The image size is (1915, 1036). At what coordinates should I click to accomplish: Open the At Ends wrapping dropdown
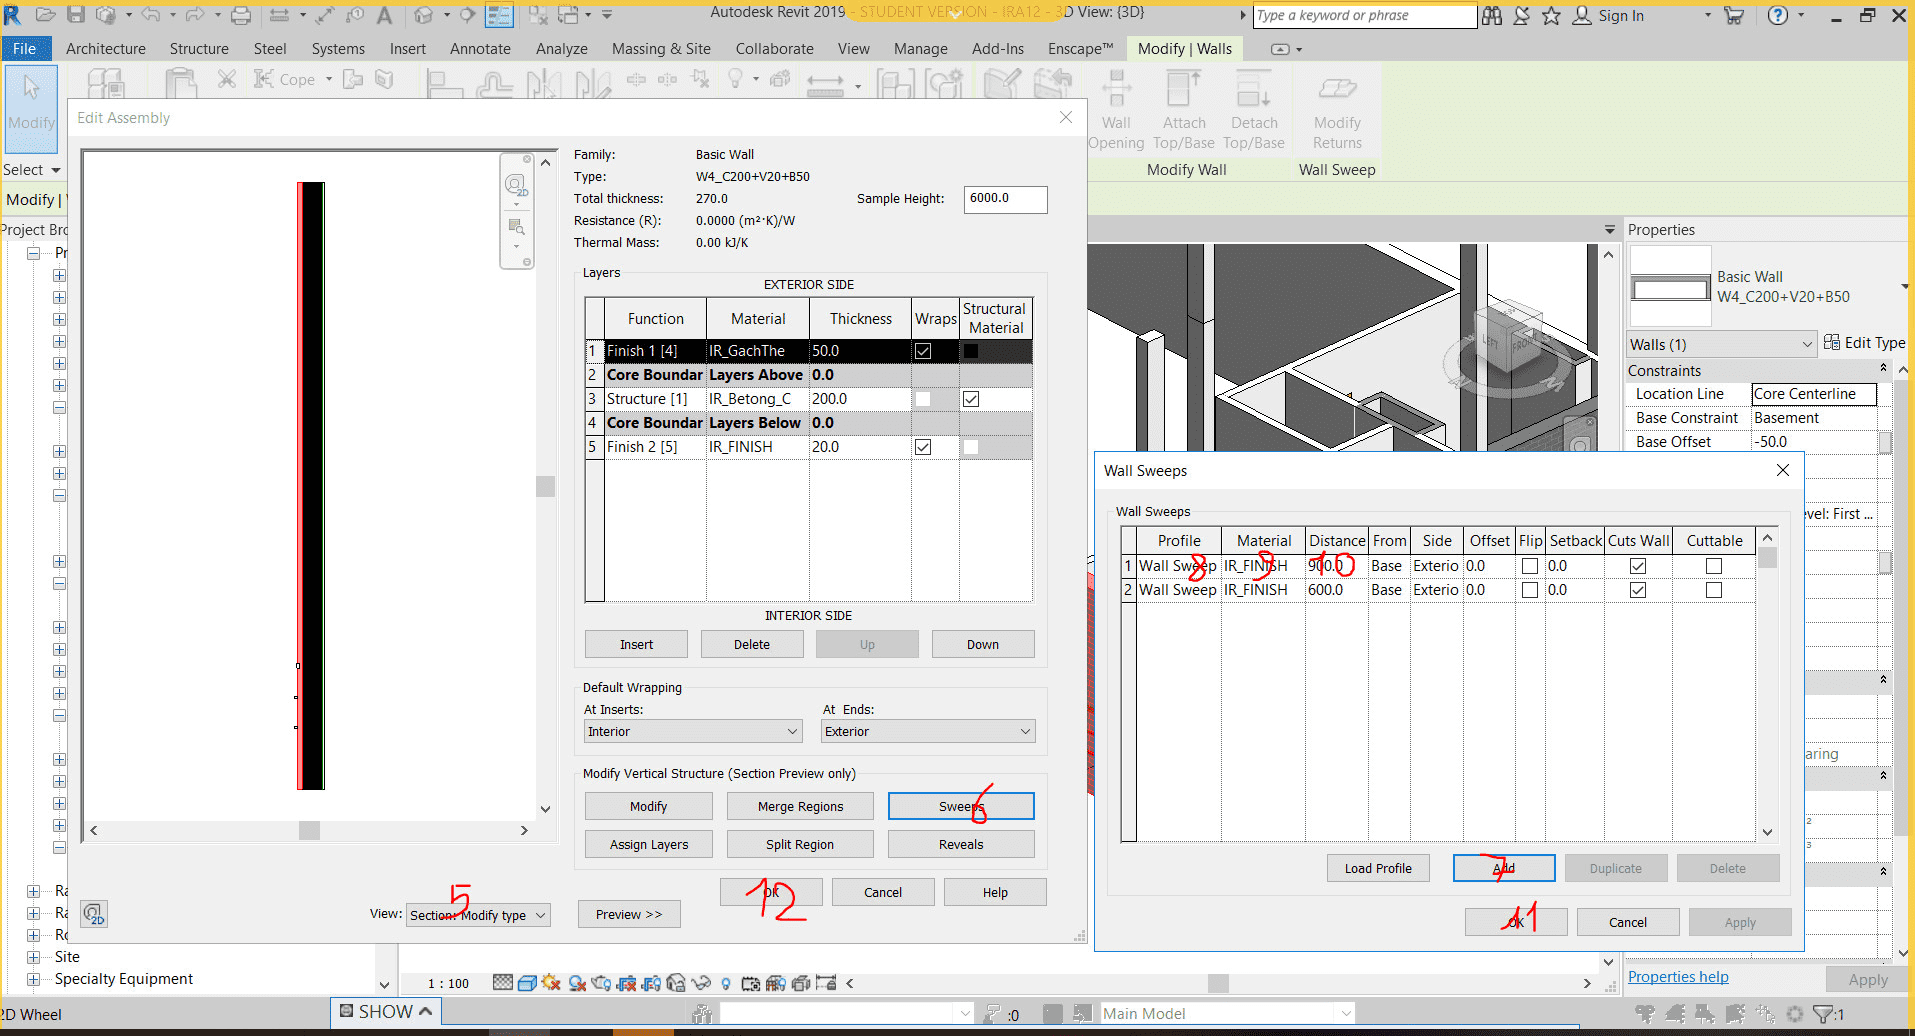click(928, 732)
